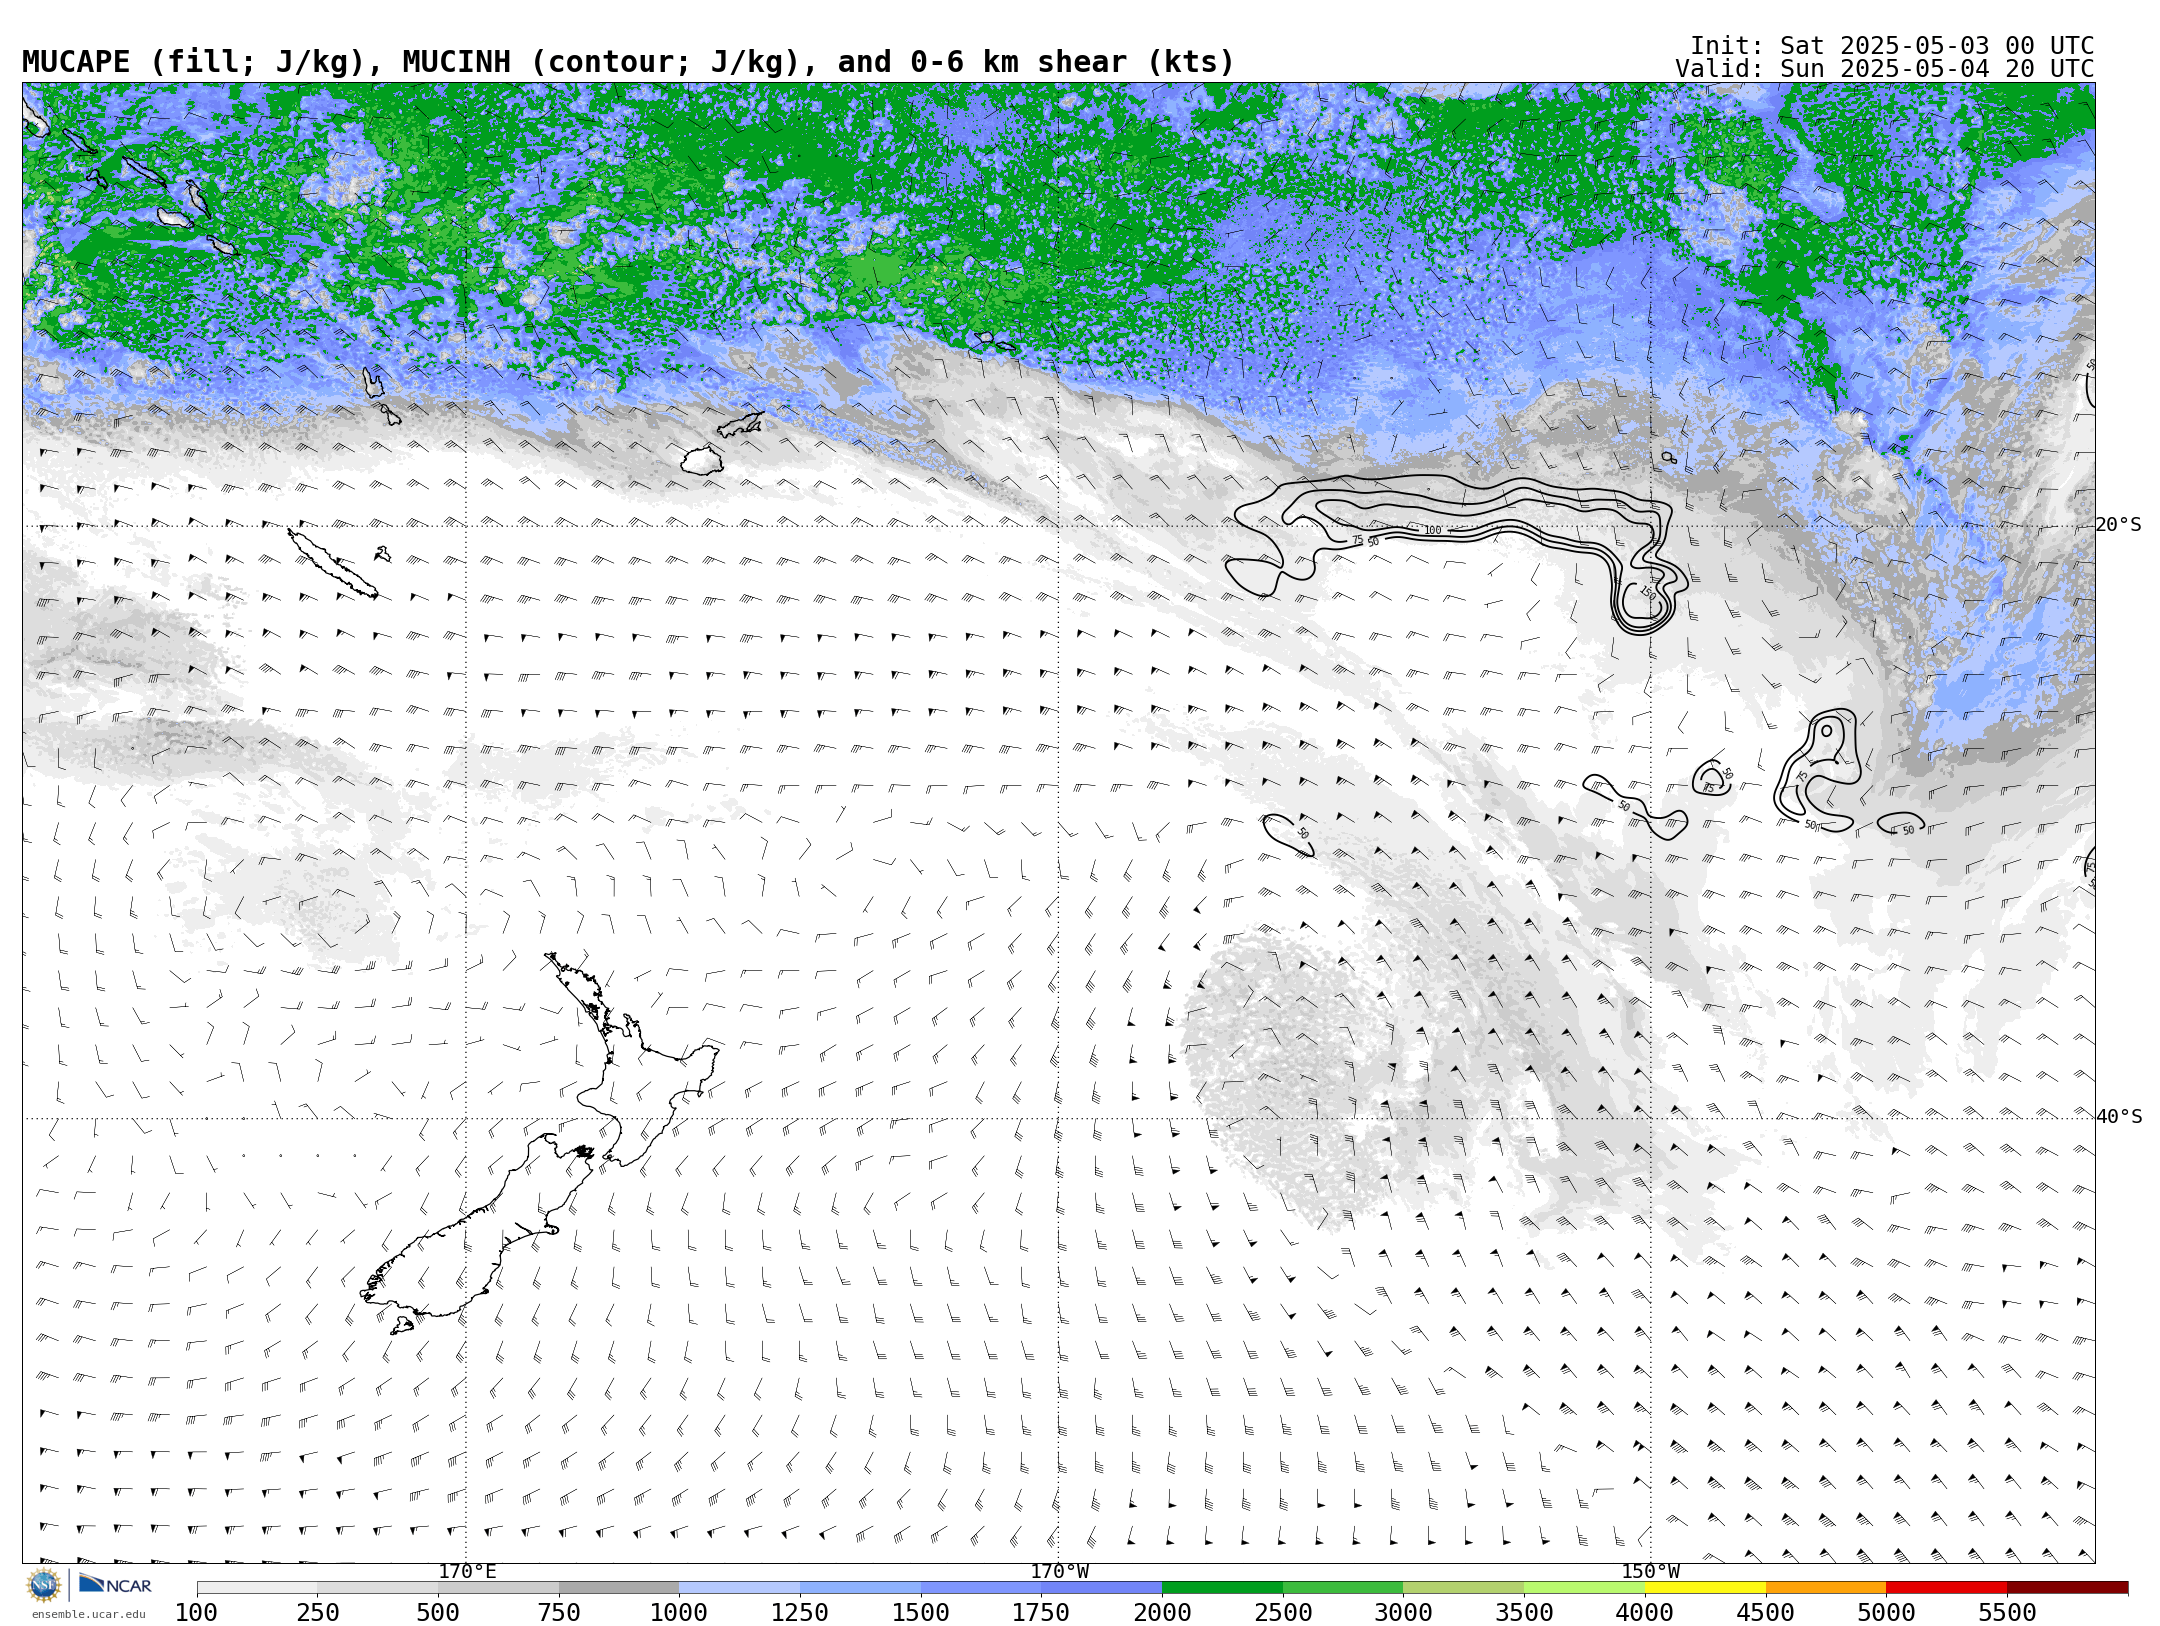Select the Init: Sat 2025-05-03 00 UTC text
The height and width of the screenshot is (1626, 2160).
click(x=1892, y=46)
